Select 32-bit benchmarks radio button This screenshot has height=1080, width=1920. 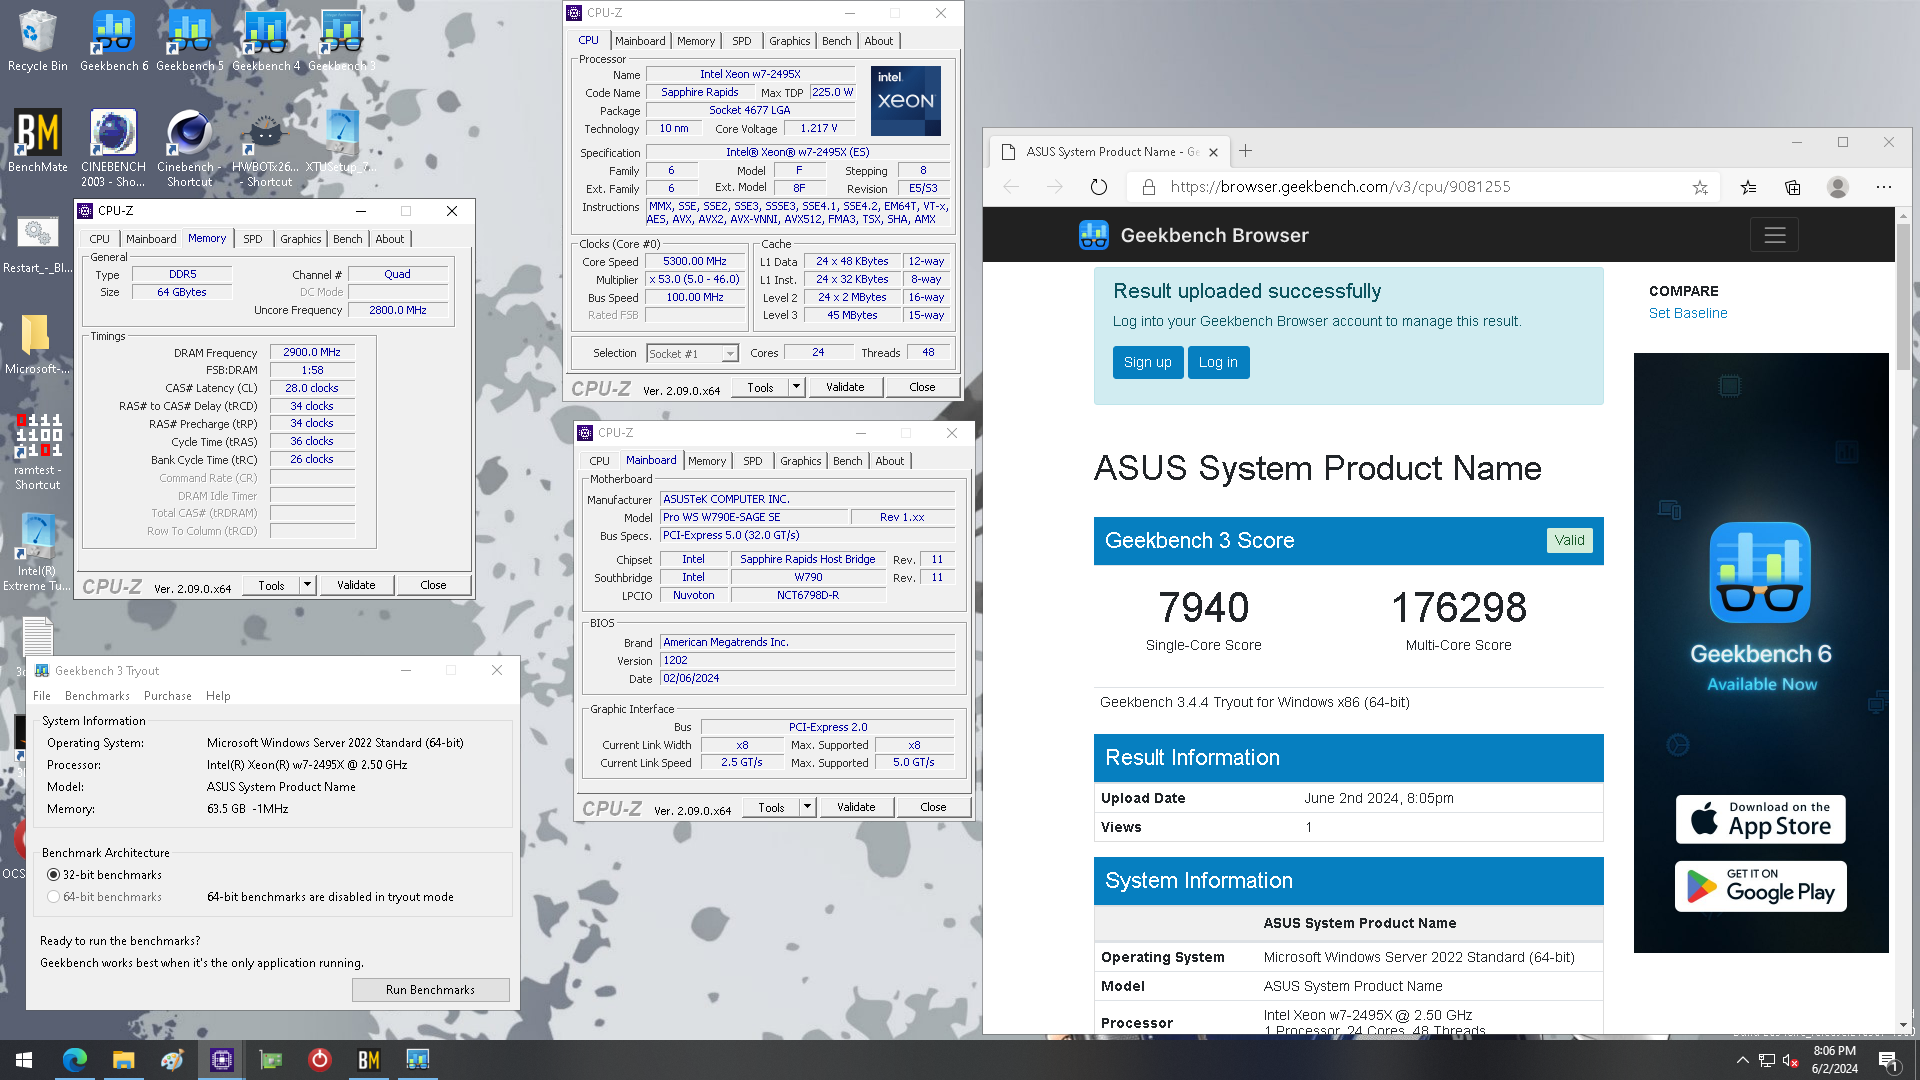[54, 875]
